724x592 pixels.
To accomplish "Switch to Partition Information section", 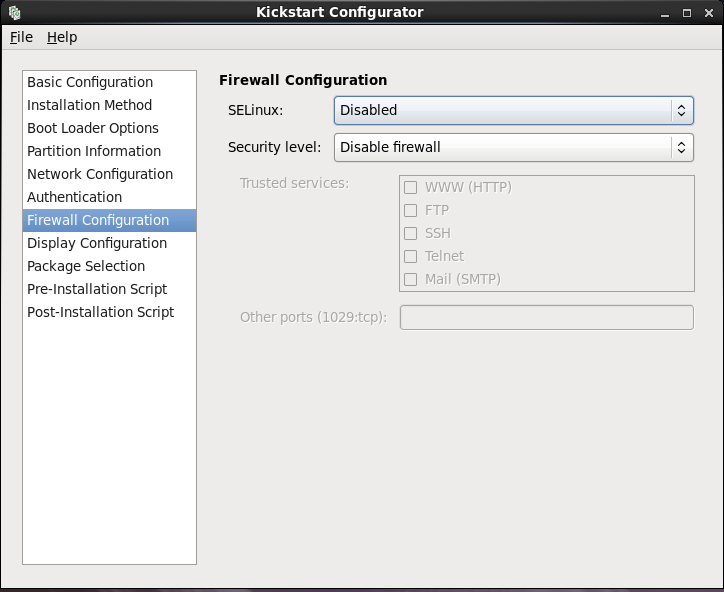I will click(109, 151).
